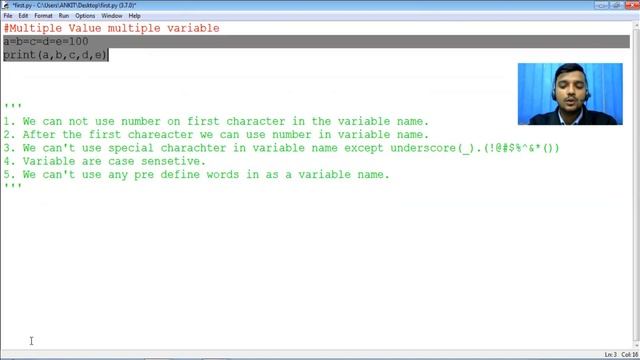Minimize the IDLE editor window
The image size is (640, 360).
click(601, 5)
